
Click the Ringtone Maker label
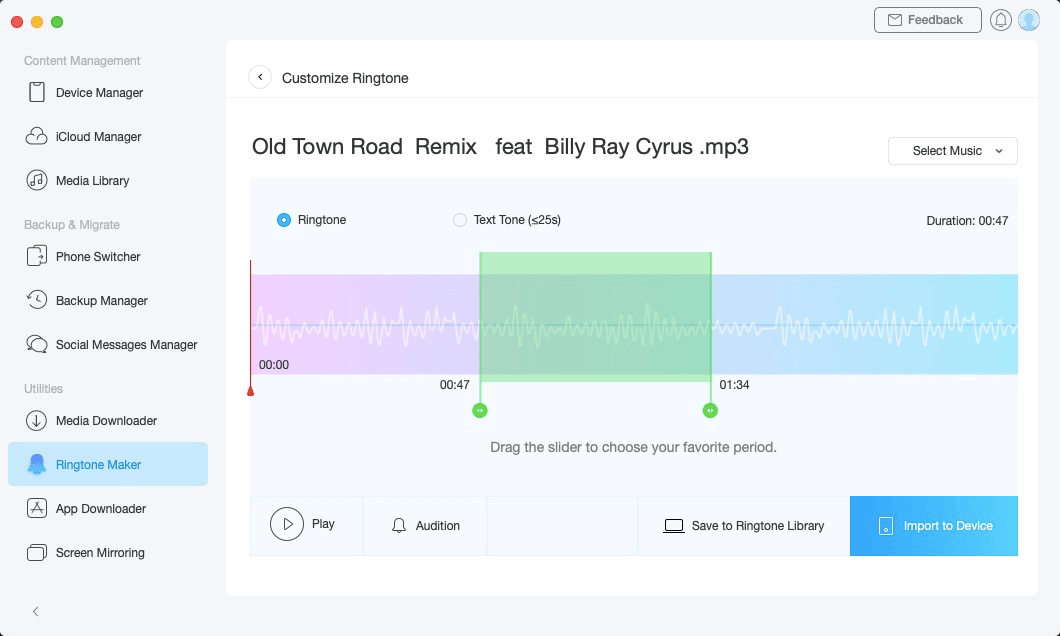98,464
